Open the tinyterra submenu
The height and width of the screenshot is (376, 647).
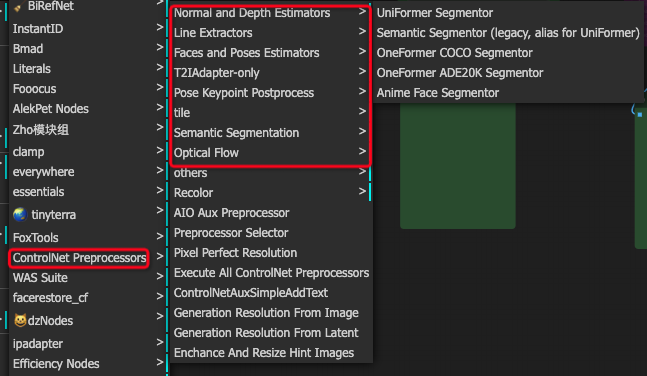[87, 215]
